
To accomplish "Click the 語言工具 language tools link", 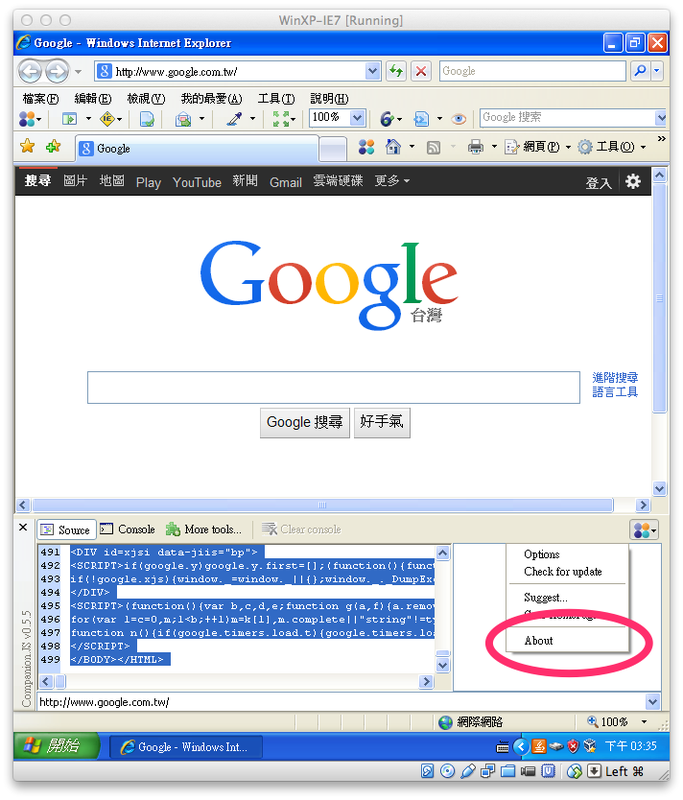I will (x=615, y=392).
